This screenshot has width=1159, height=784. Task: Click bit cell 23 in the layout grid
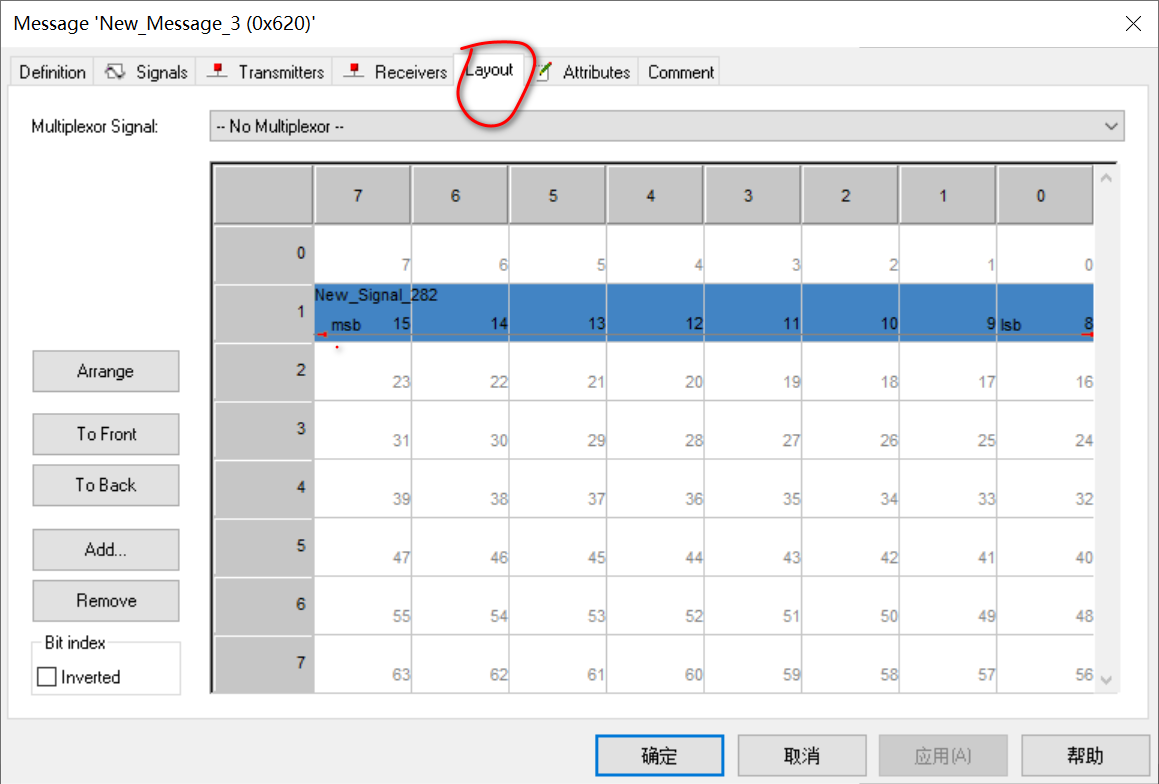(363, 372)
